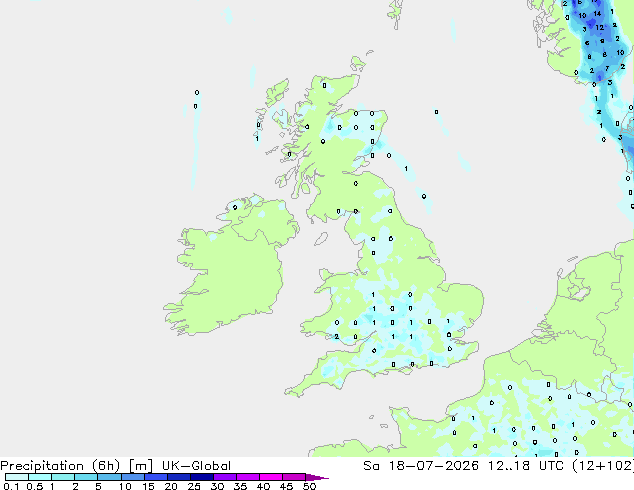Click the Shetland Islands outline along the top edge
The height and width of the screenshot is (490, 634).
[x=395, y=13]
